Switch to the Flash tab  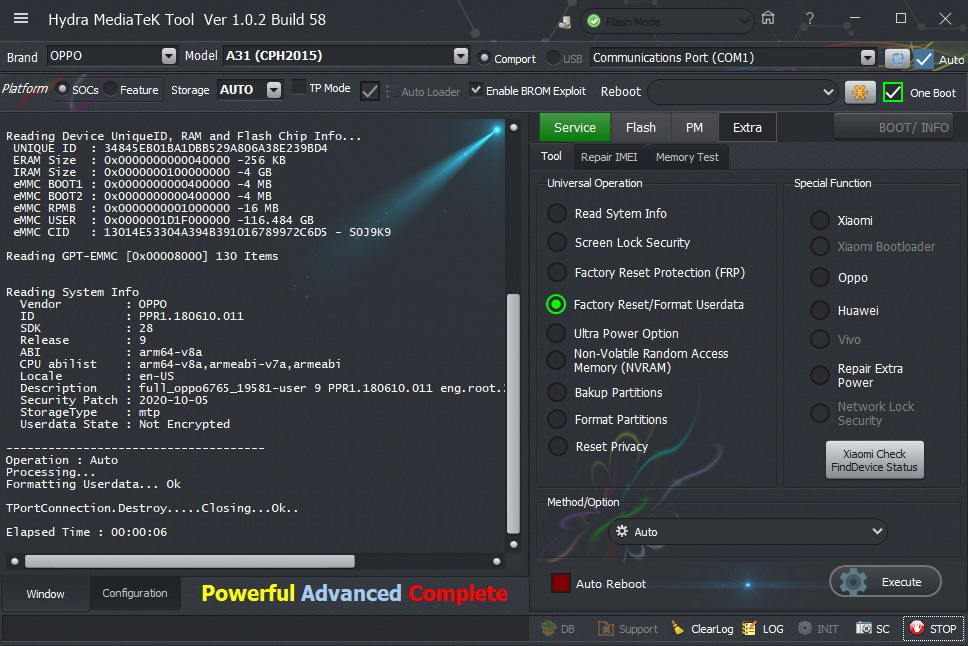pyautogui.click(x=641, y=127)
